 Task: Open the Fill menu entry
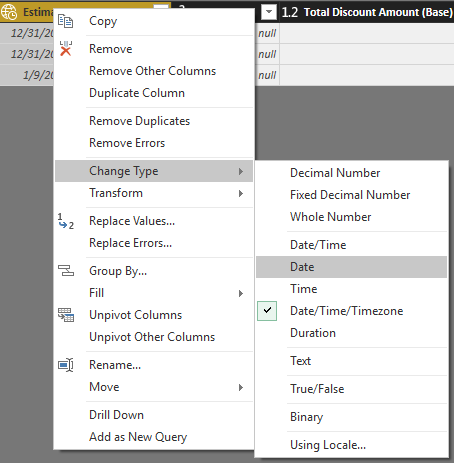pos(154,293)
